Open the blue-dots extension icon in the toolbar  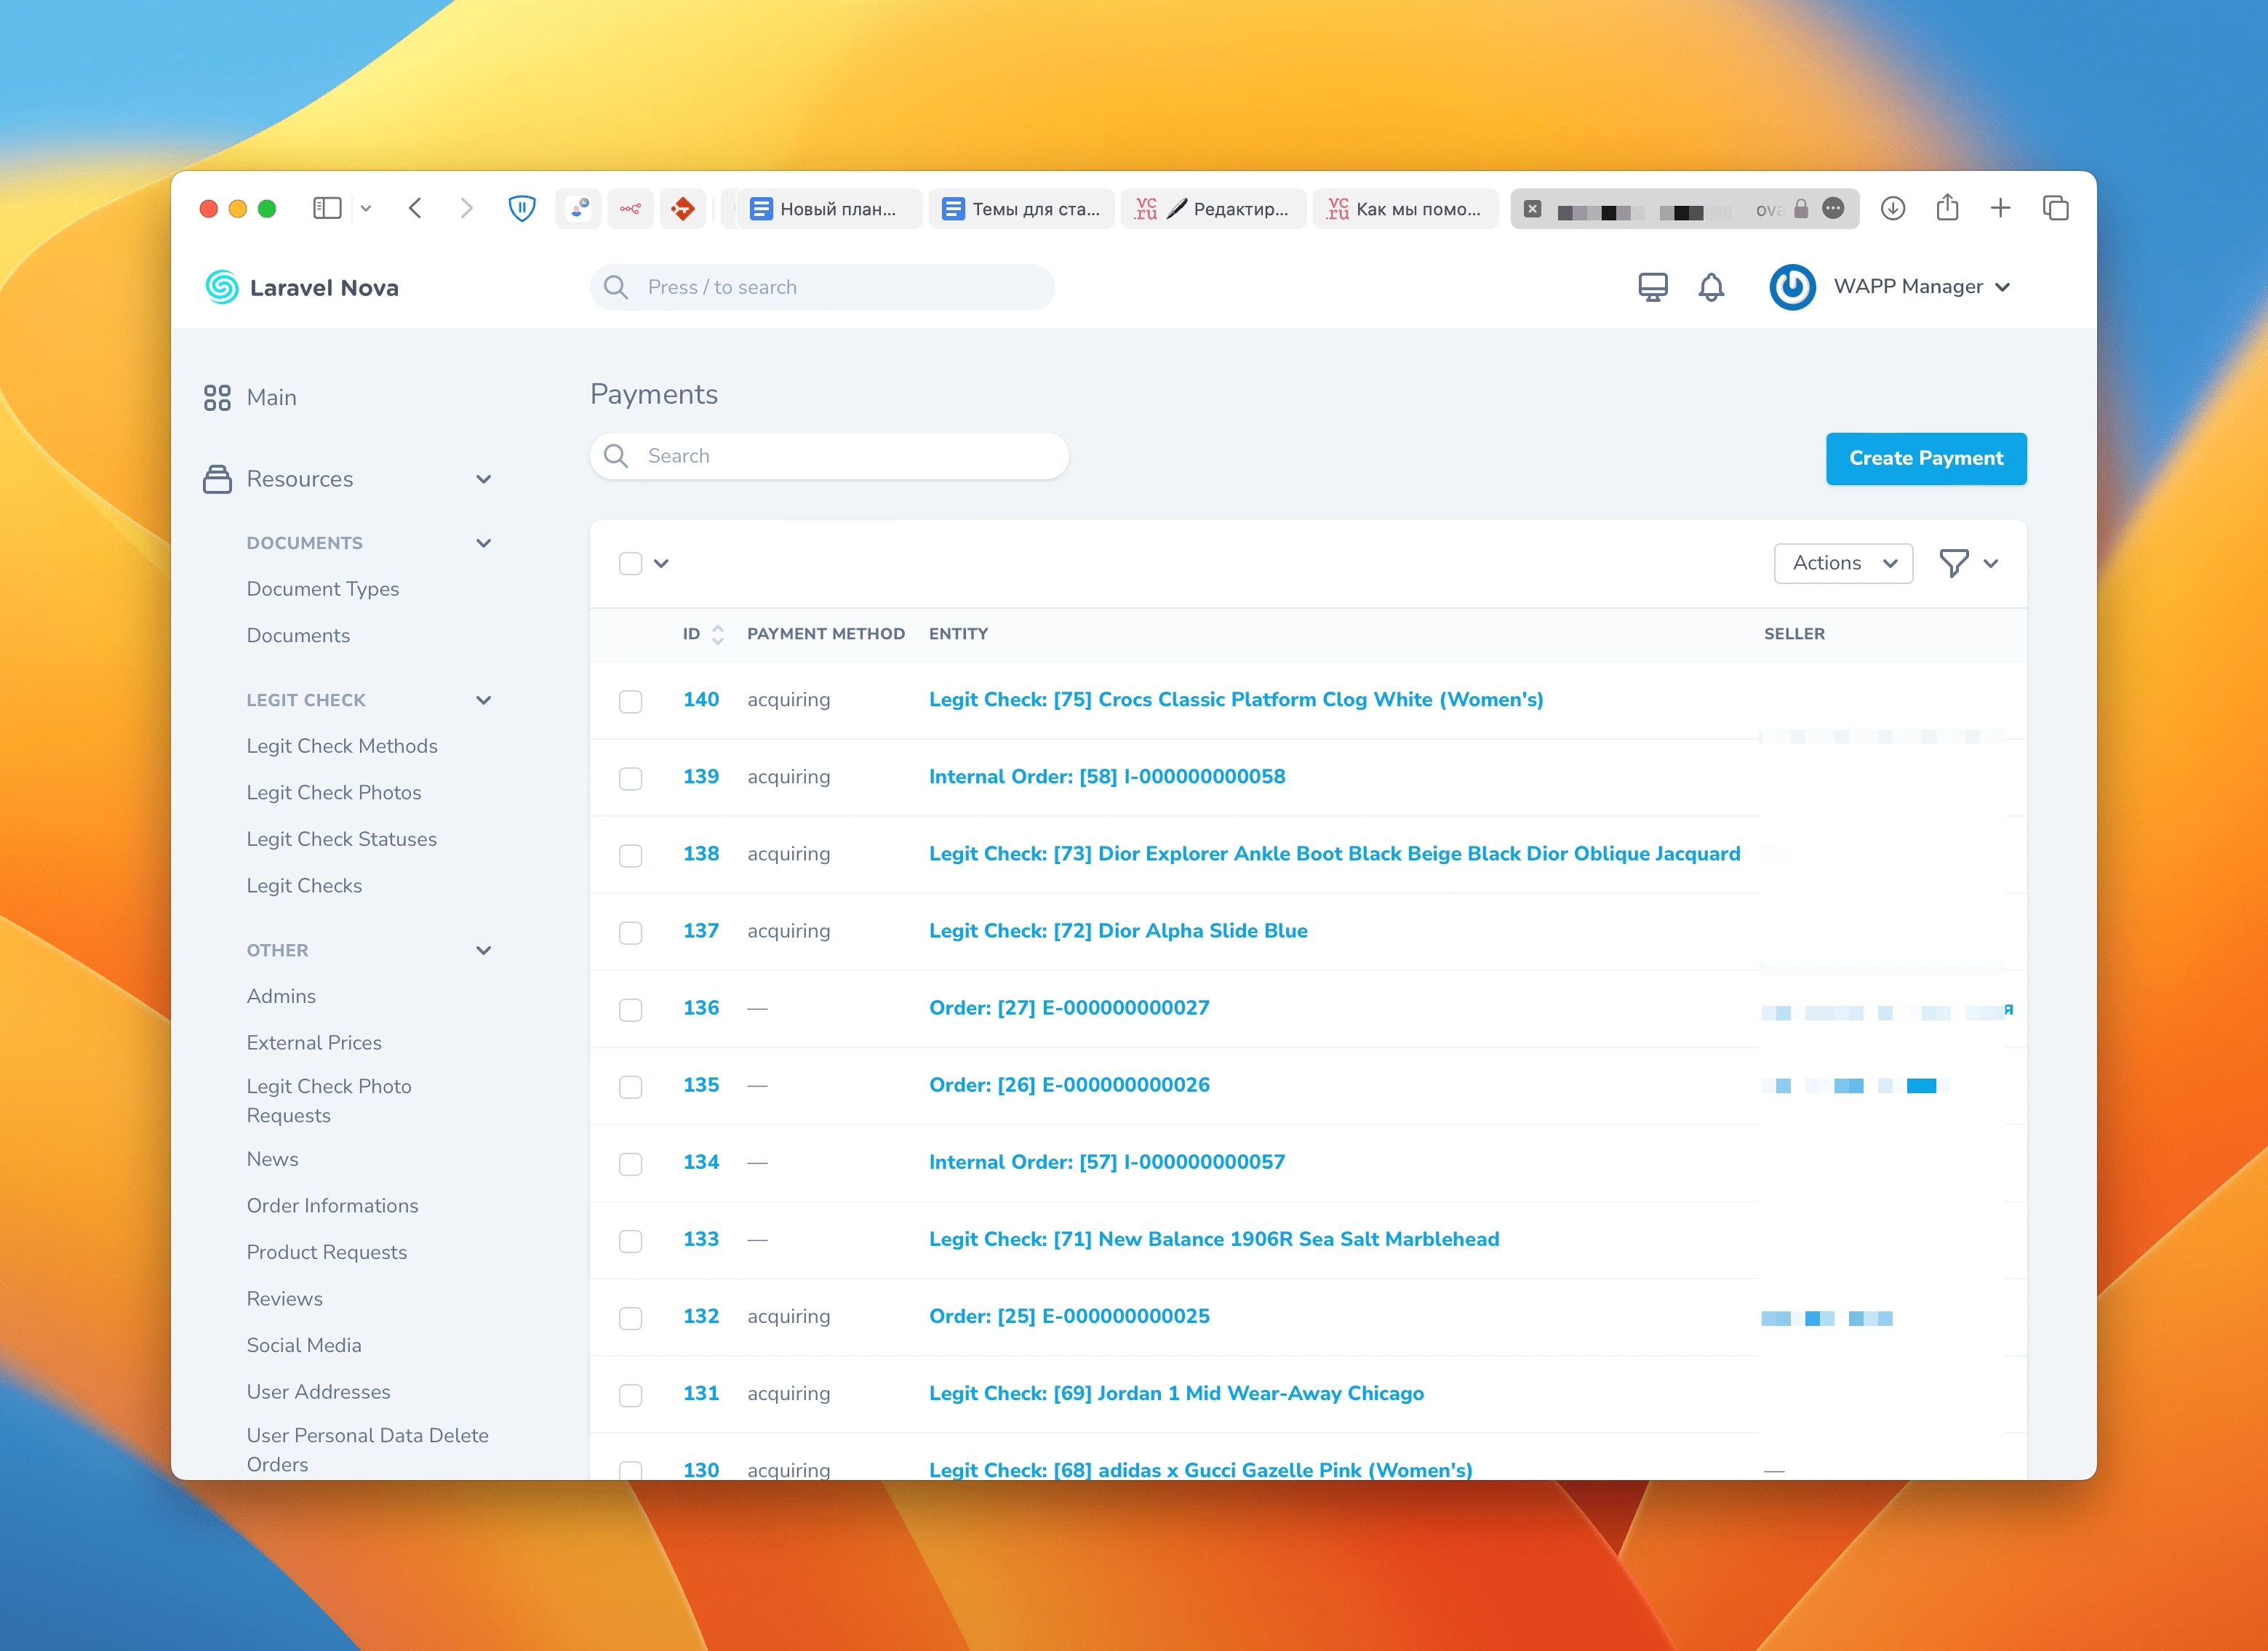[579, 208]
